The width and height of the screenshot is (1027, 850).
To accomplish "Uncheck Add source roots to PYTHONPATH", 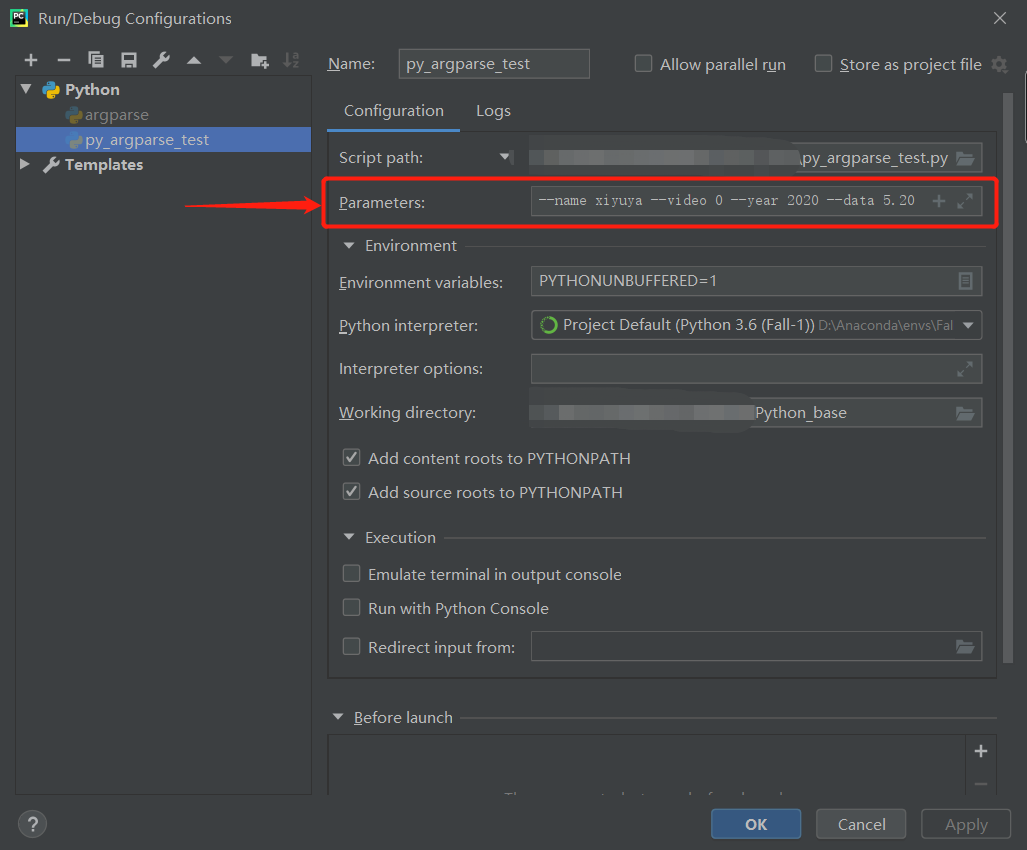I will tap(352, 492).
